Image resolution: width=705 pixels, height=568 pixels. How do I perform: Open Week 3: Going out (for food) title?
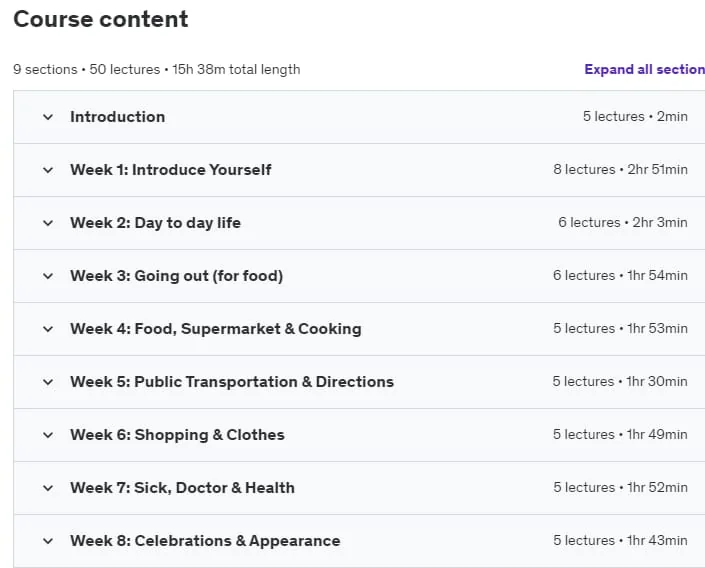[176, 276]
